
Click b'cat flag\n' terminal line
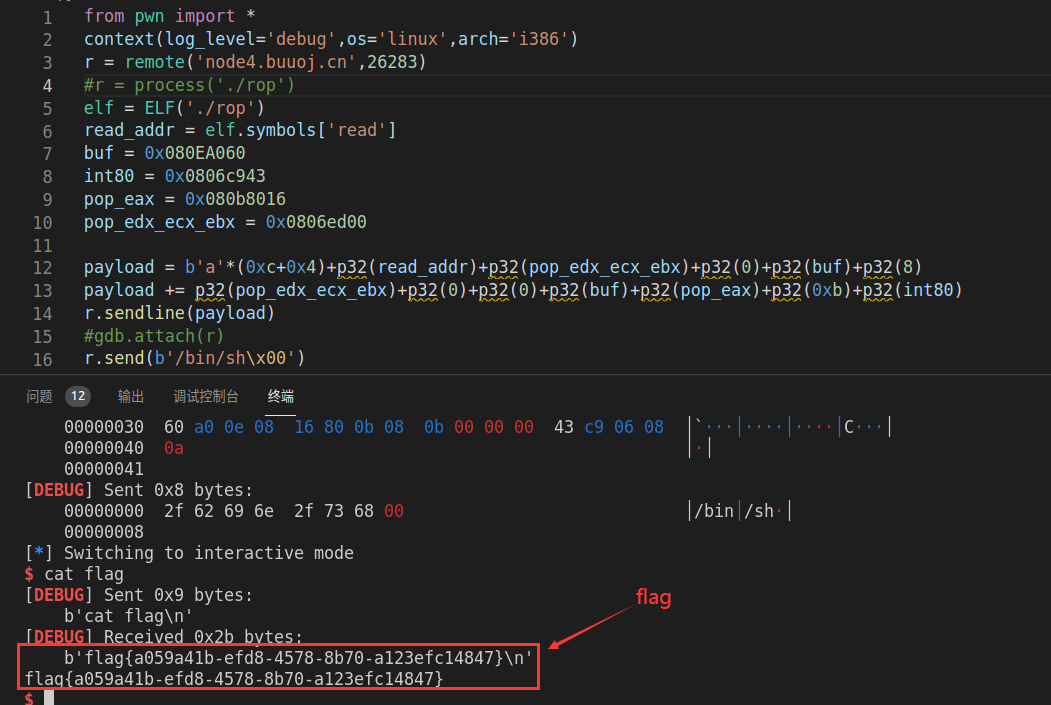pos(129,616)
